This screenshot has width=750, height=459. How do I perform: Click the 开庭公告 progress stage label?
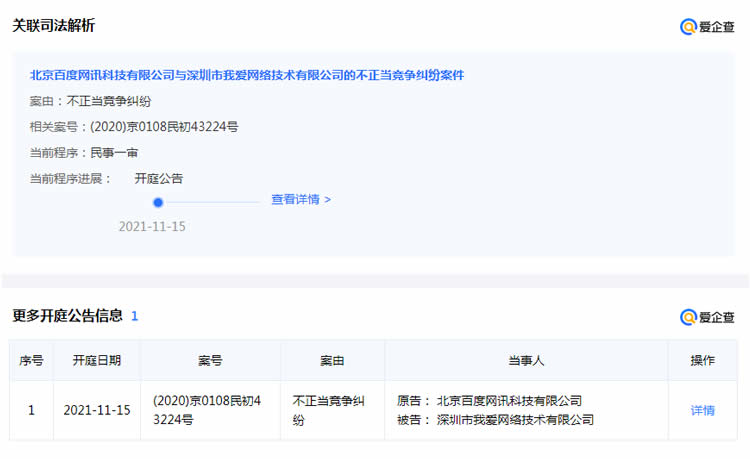159,179
